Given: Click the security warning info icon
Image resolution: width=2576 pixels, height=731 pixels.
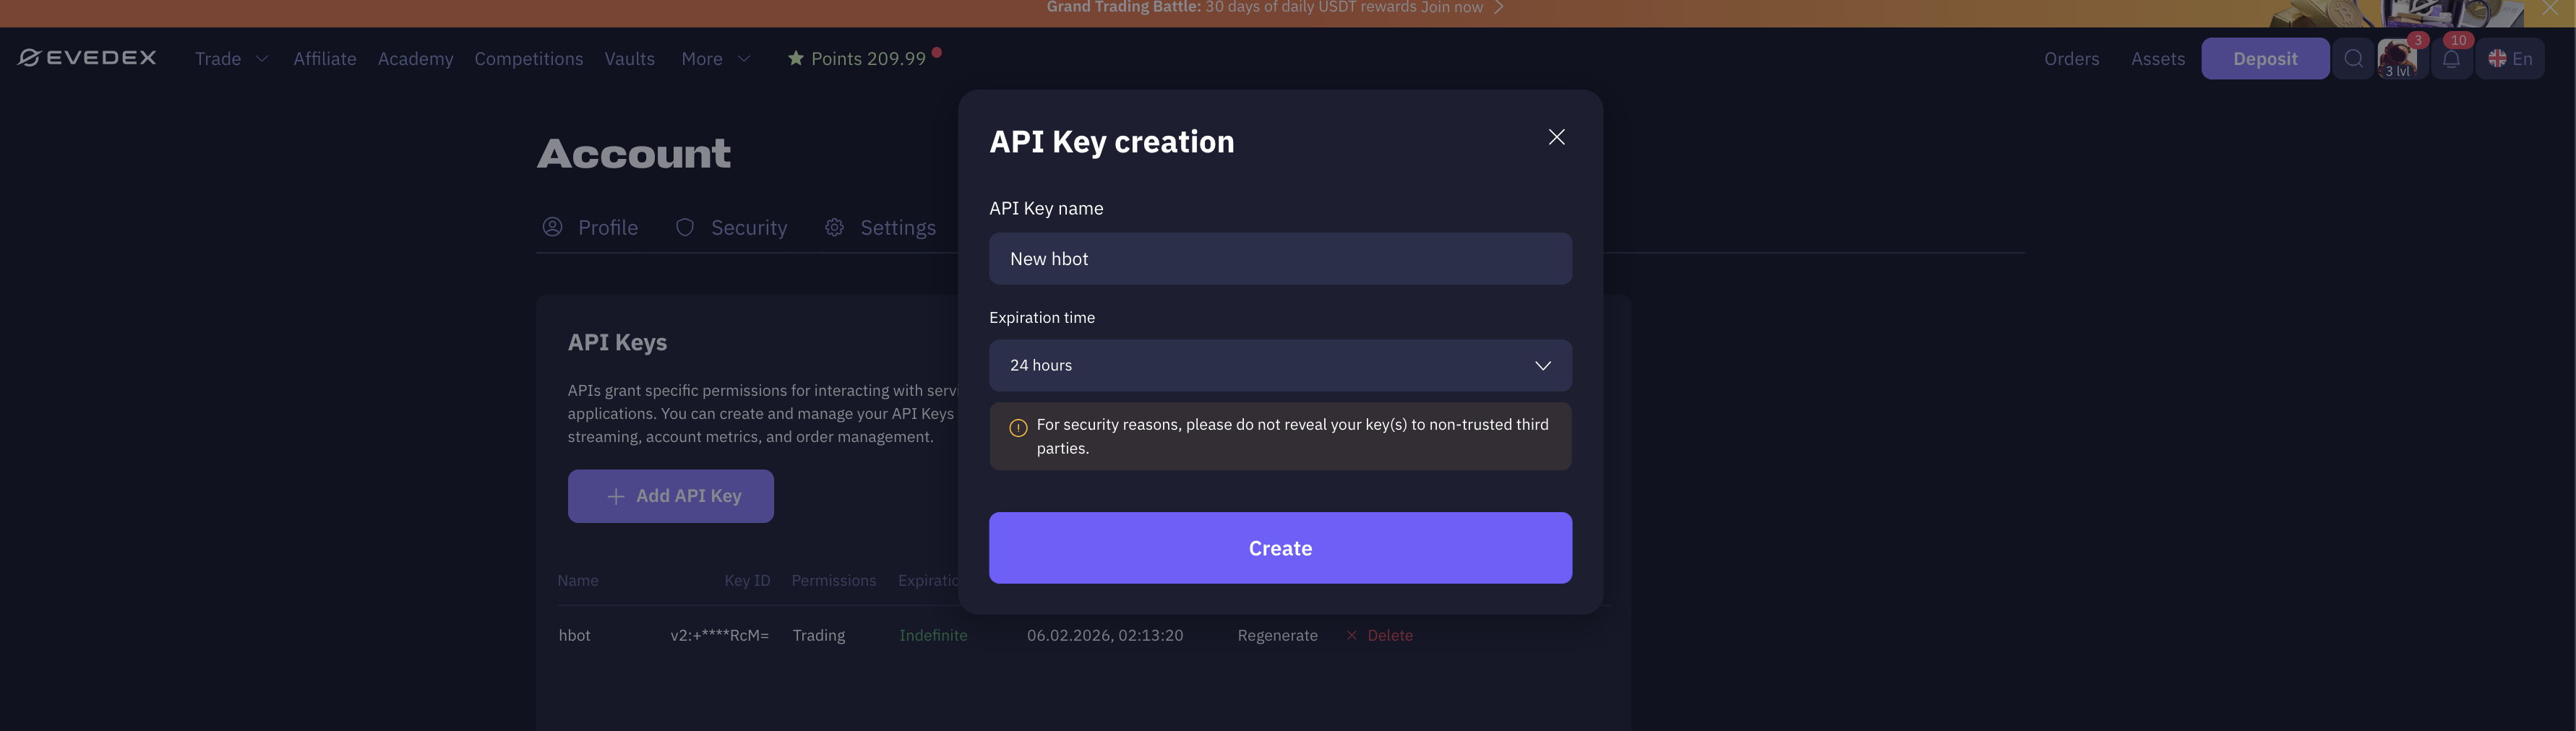Looking at the screenshot, I should [1018, 428].
